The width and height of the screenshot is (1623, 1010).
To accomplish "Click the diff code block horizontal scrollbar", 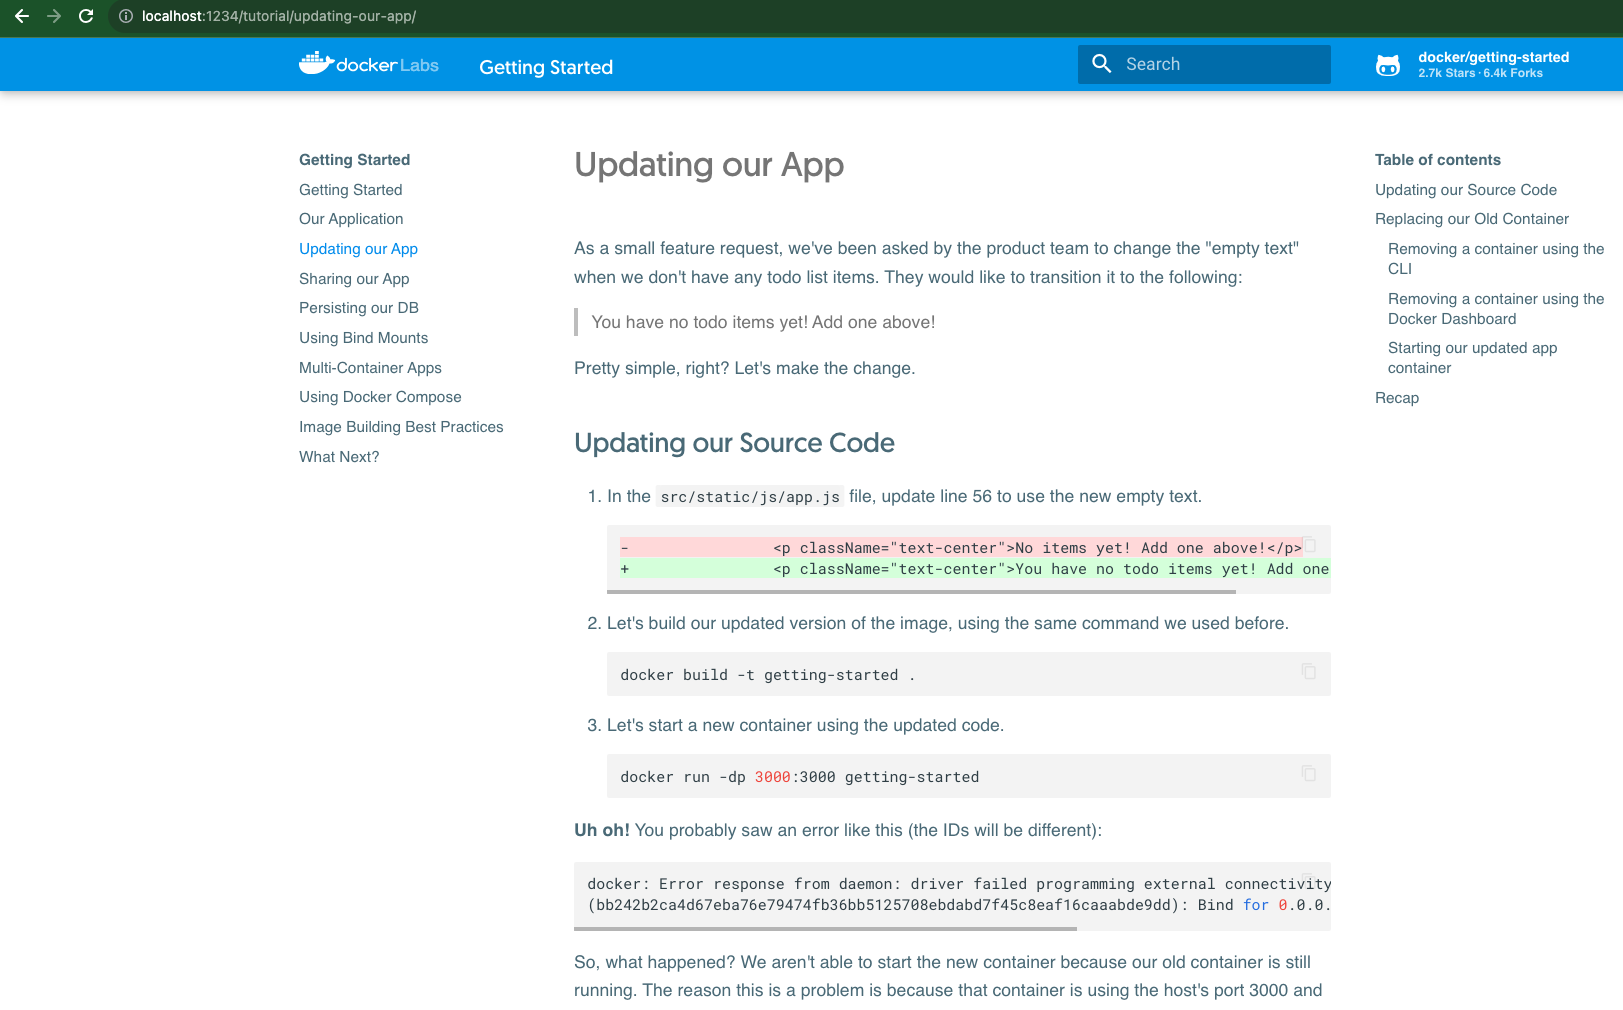I will point(921,592).
